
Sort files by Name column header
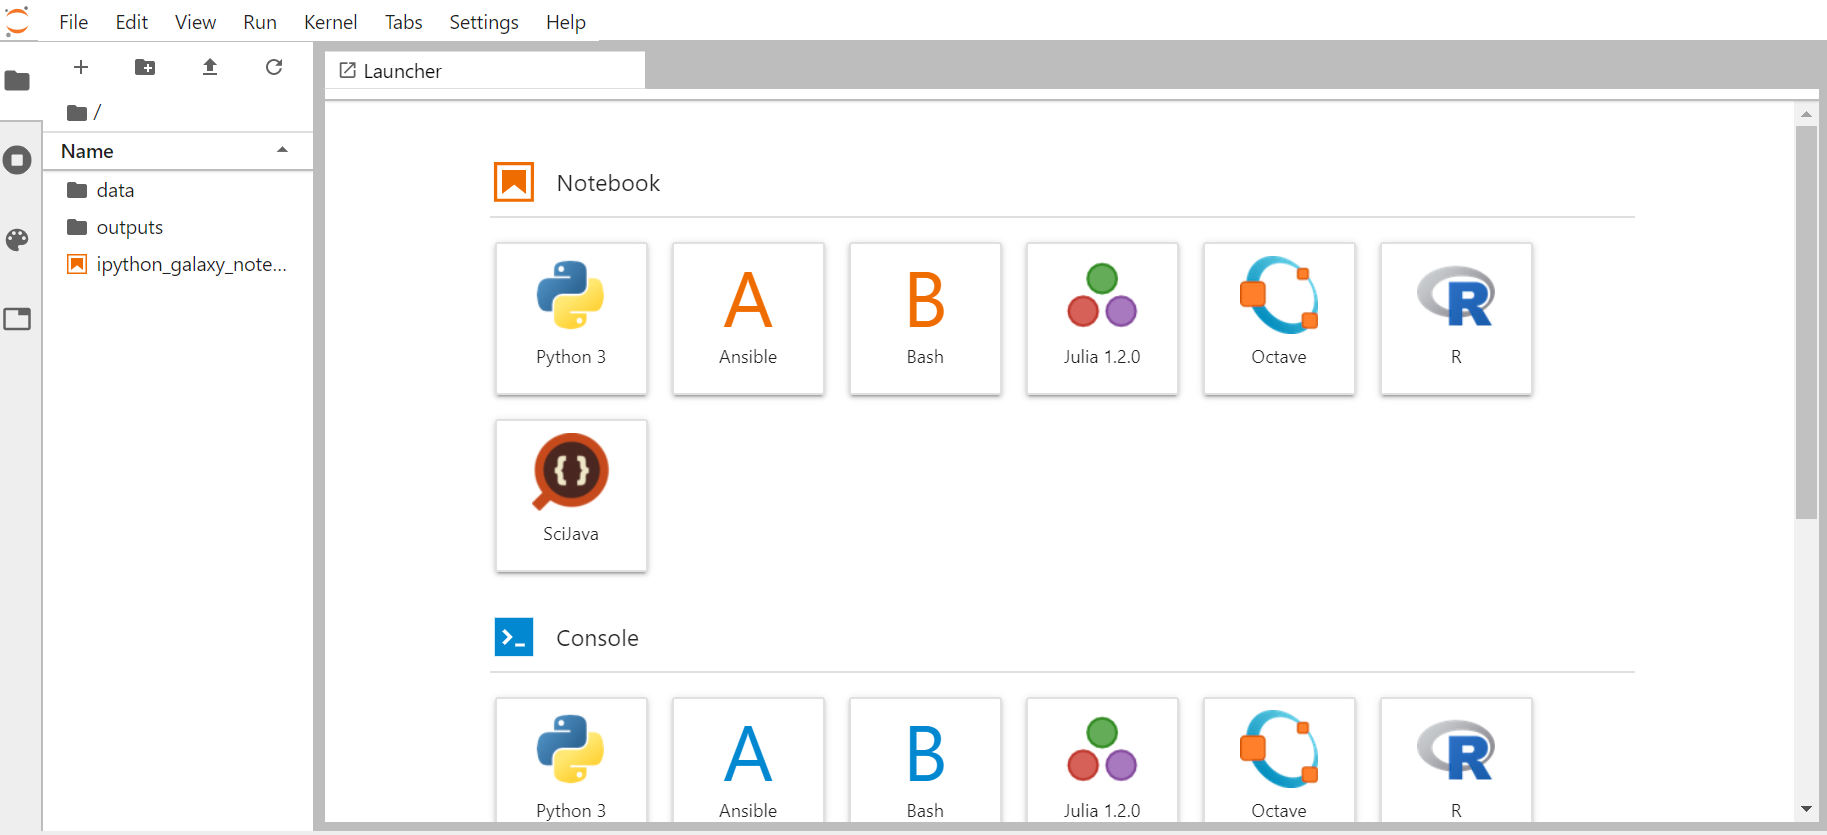pos(177,151)
